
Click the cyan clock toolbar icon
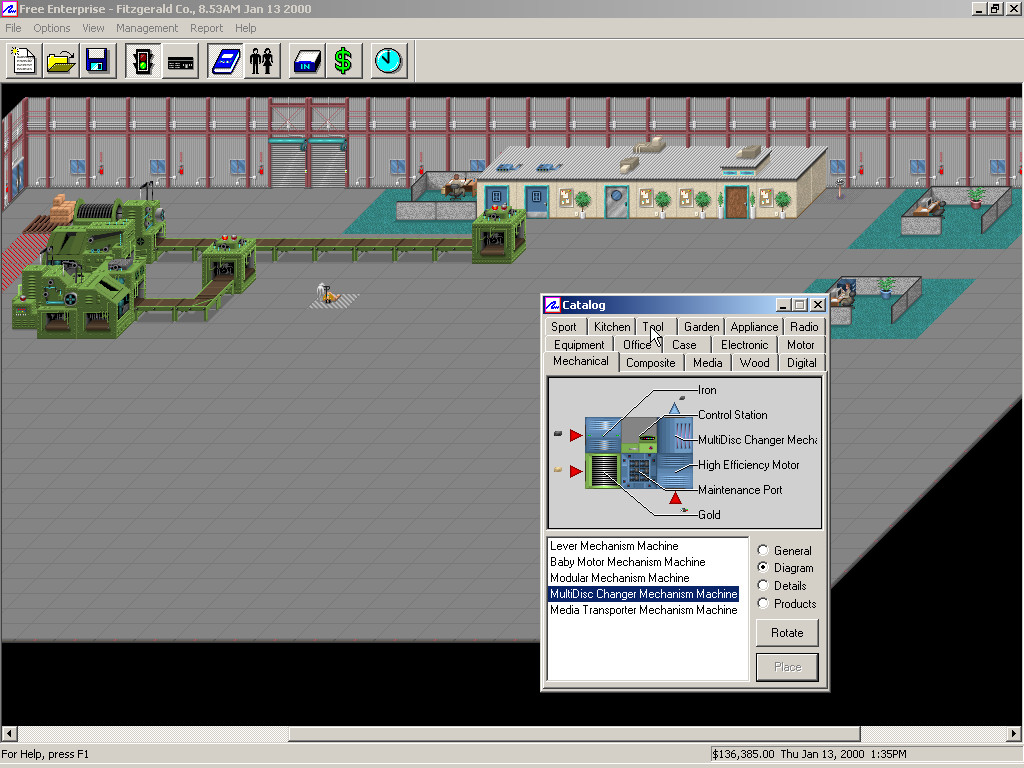pyautogui.click(x=388, y=62)
